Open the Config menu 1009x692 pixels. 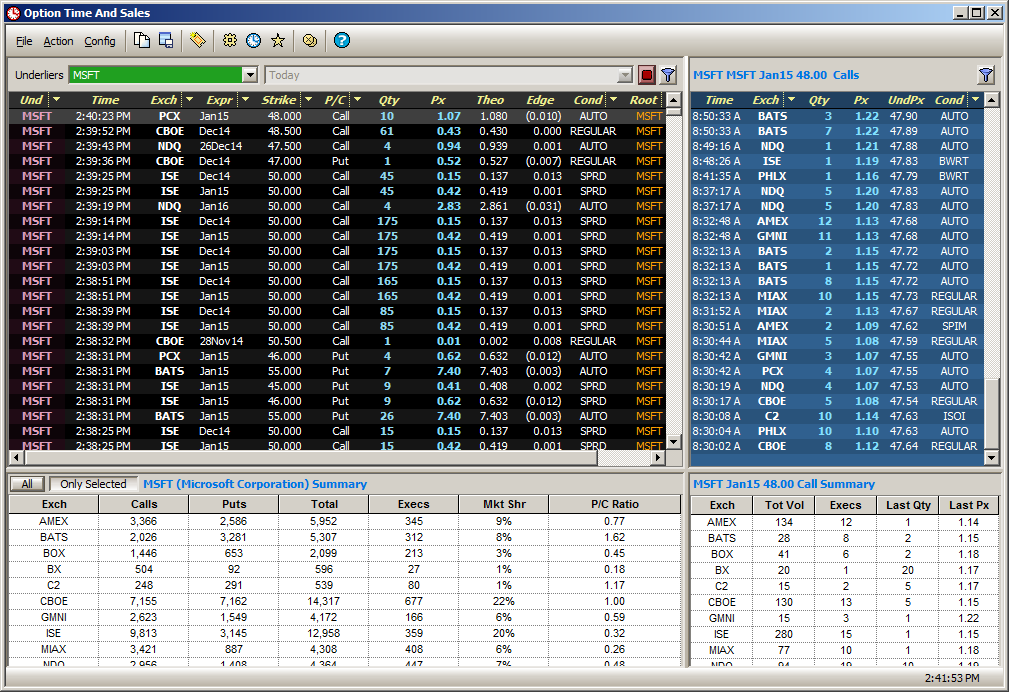click(x=100, y=41)
